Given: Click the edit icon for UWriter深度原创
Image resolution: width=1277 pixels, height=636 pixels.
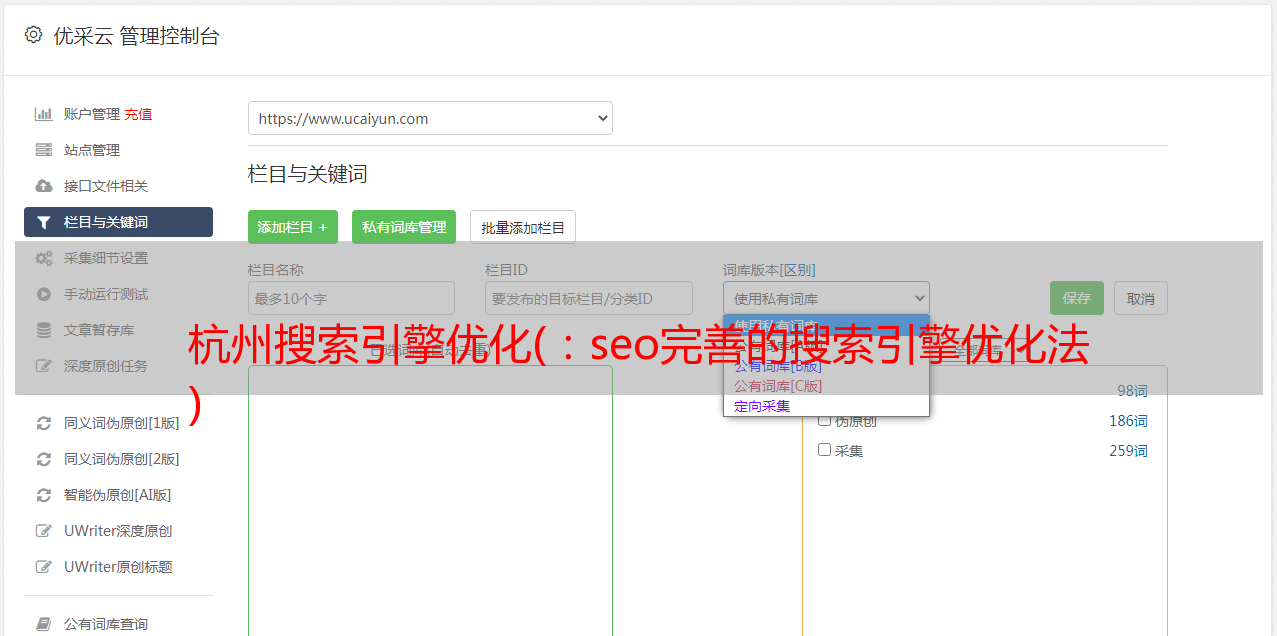Looking at the screenshot, I should pyautogui.click(x=43, y=531).
